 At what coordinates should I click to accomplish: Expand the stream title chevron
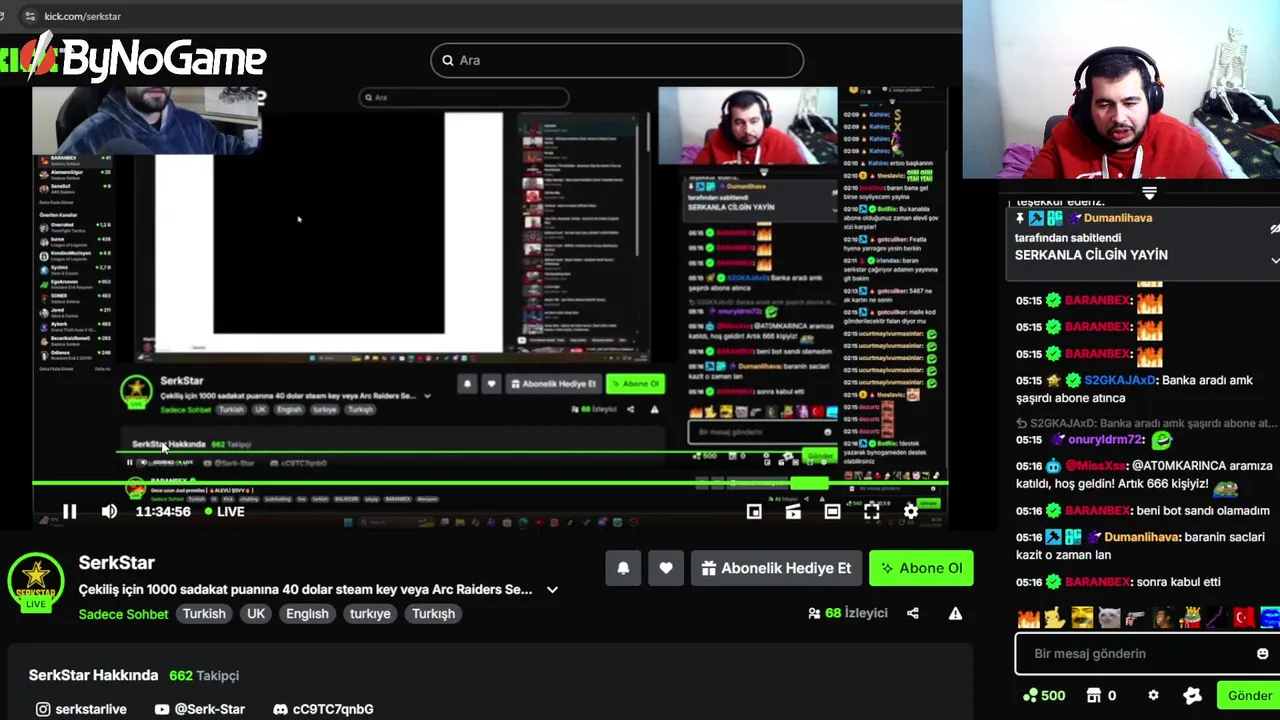(x=552, y=590)
